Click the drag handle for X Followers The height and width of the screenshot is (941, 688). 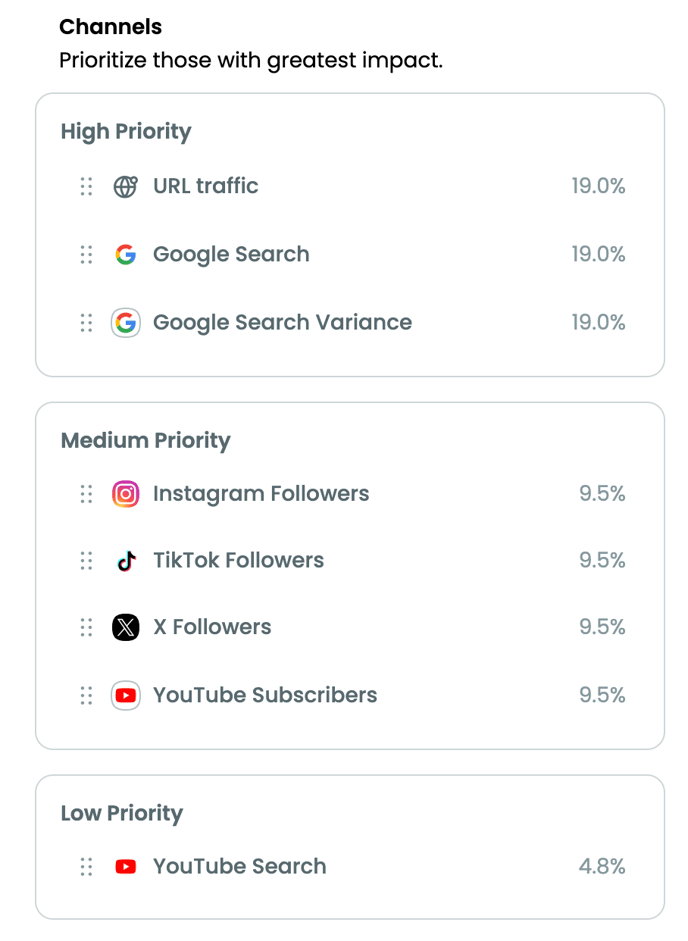[86, 628]
